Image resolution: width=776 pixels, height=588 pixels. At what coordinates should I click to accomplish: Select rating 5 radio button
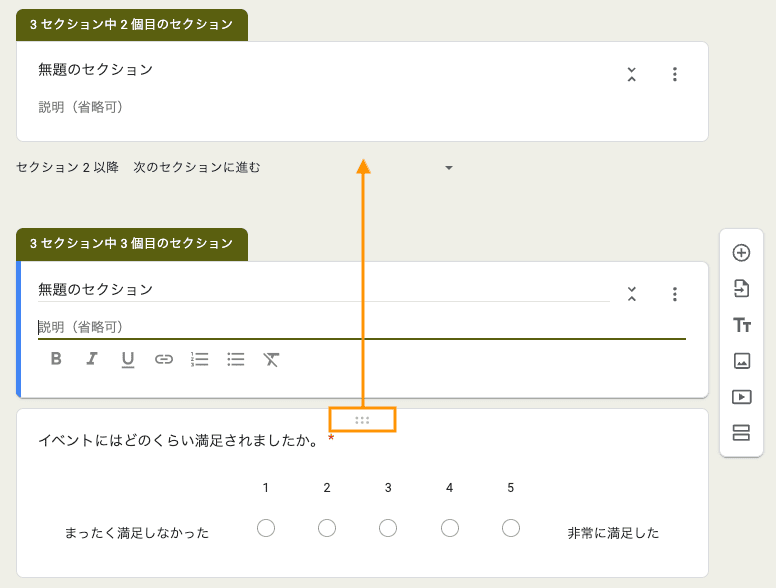pos(511,528)
